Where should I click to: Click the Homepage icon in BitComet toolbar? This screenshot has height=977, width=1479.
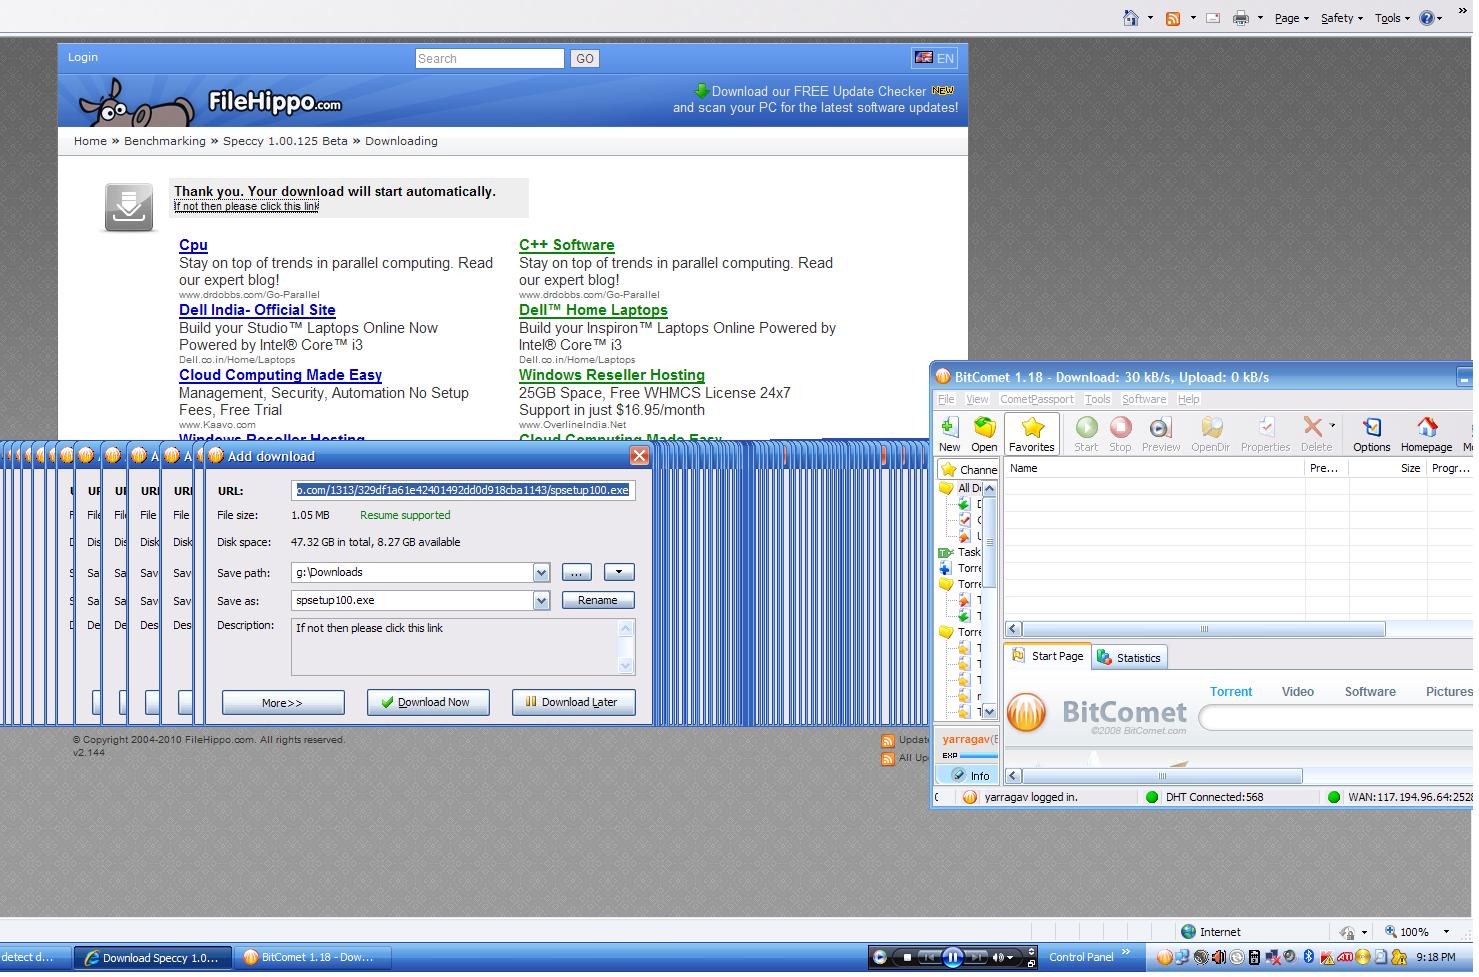(1426, 434)
